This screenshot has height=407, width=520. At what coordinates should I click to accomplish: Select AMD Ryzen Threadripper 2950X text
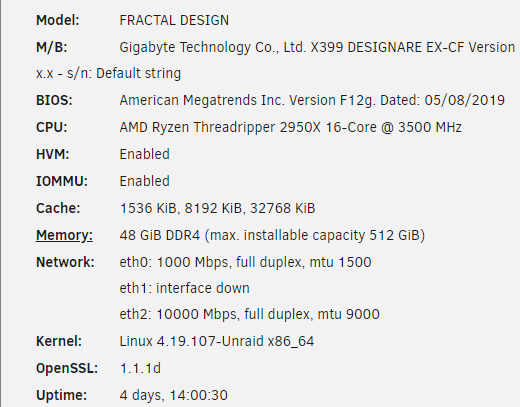[290, 127]
